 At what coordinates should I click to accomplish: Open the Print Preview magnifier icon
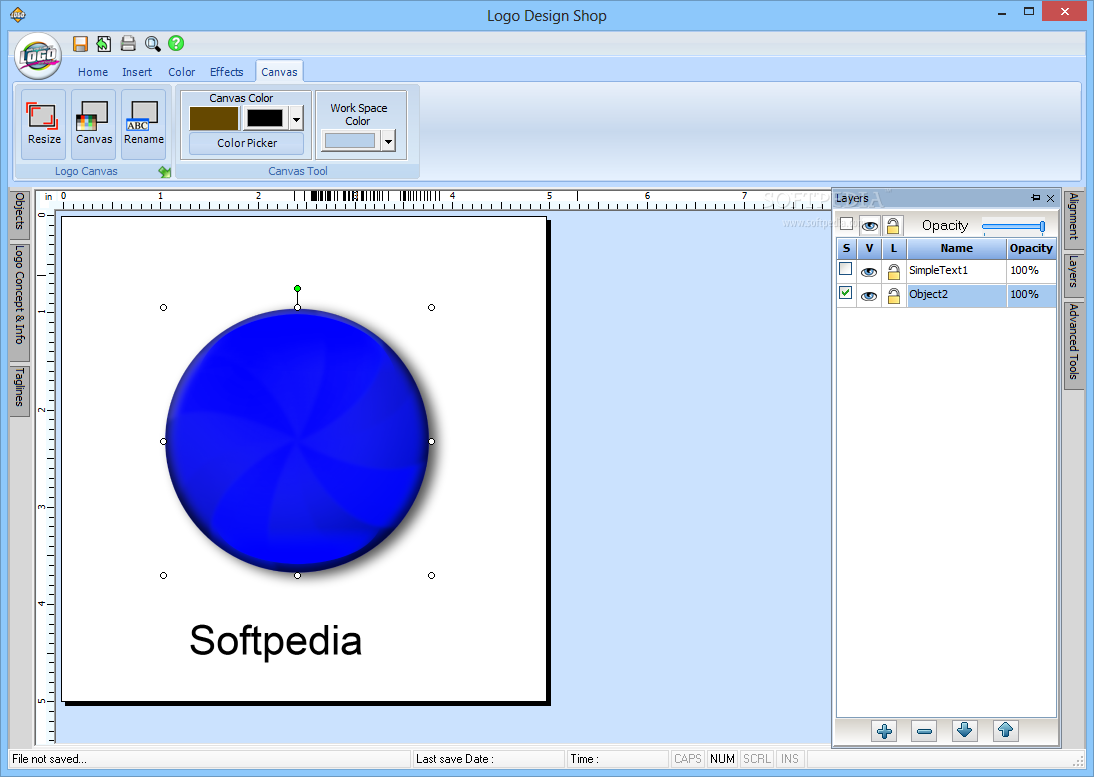[x=152, y=44]
